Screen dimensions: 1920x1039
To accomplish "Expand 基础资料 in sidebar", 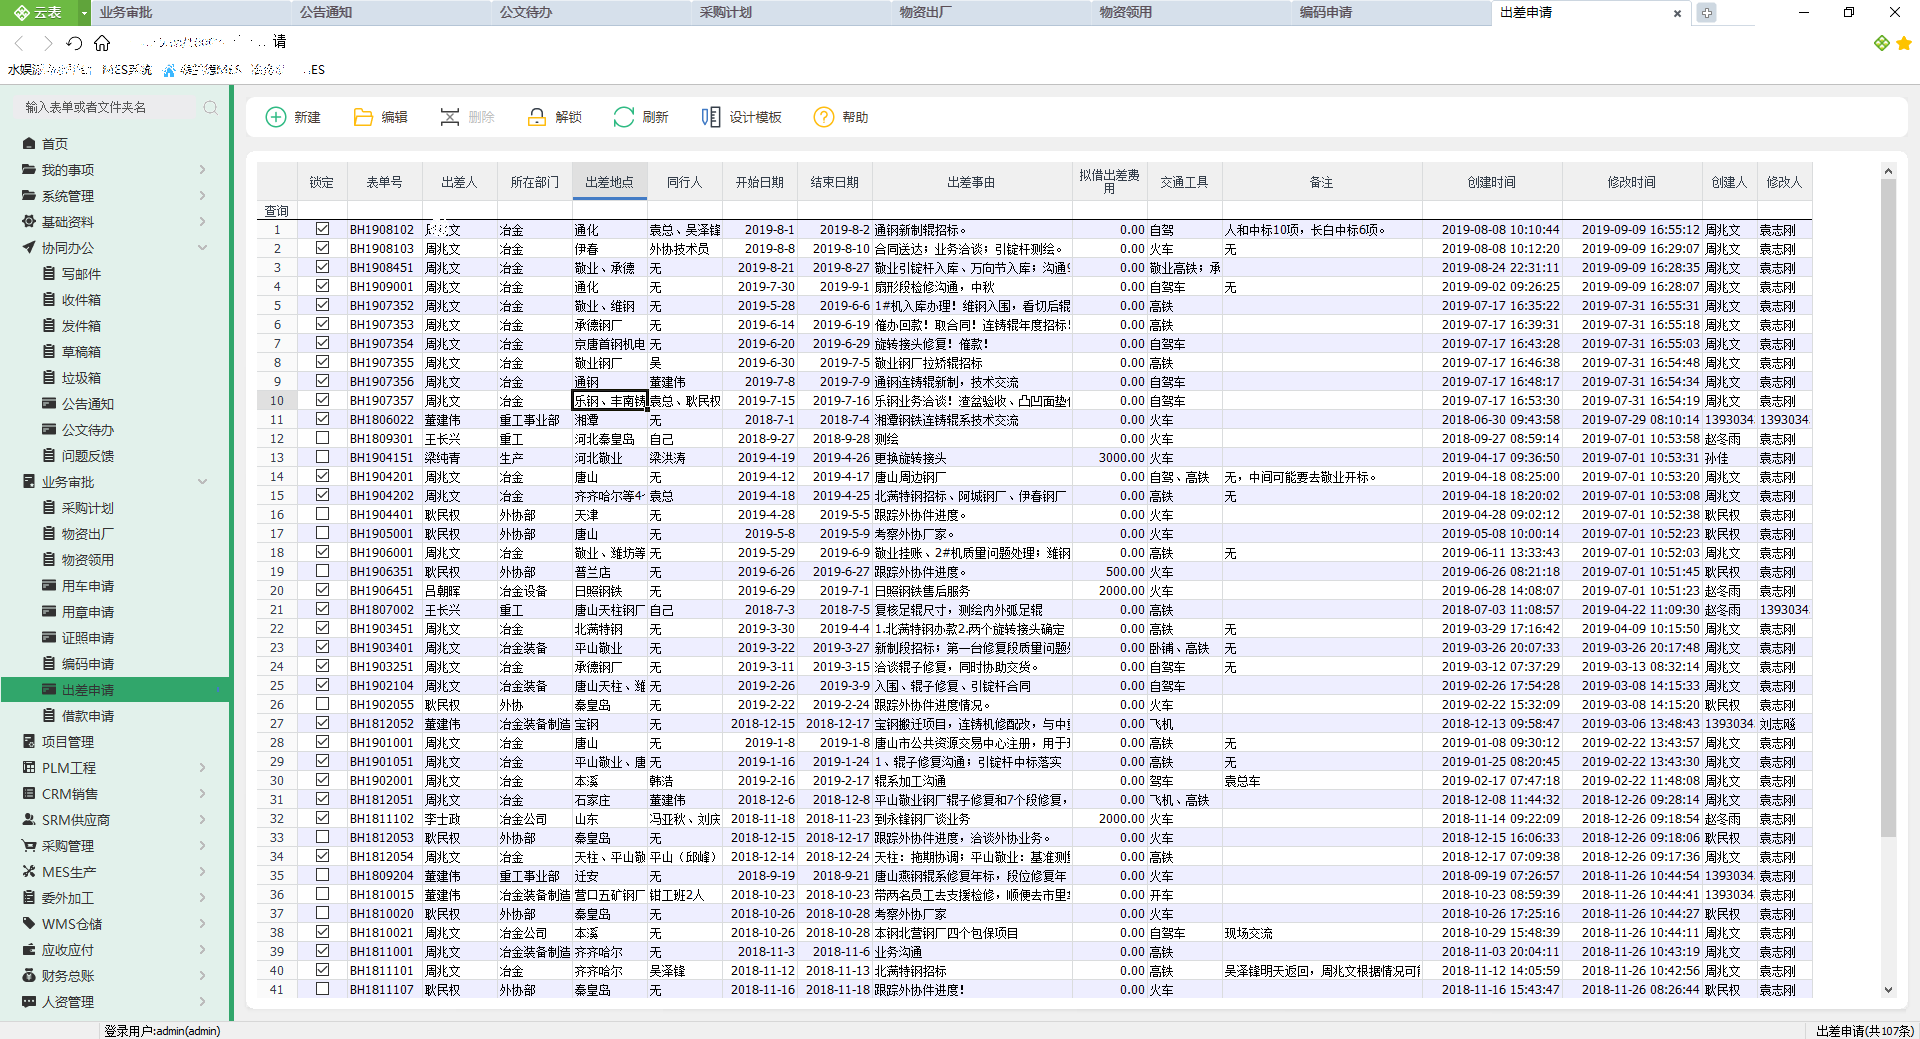I will click(x=202, y=222).
